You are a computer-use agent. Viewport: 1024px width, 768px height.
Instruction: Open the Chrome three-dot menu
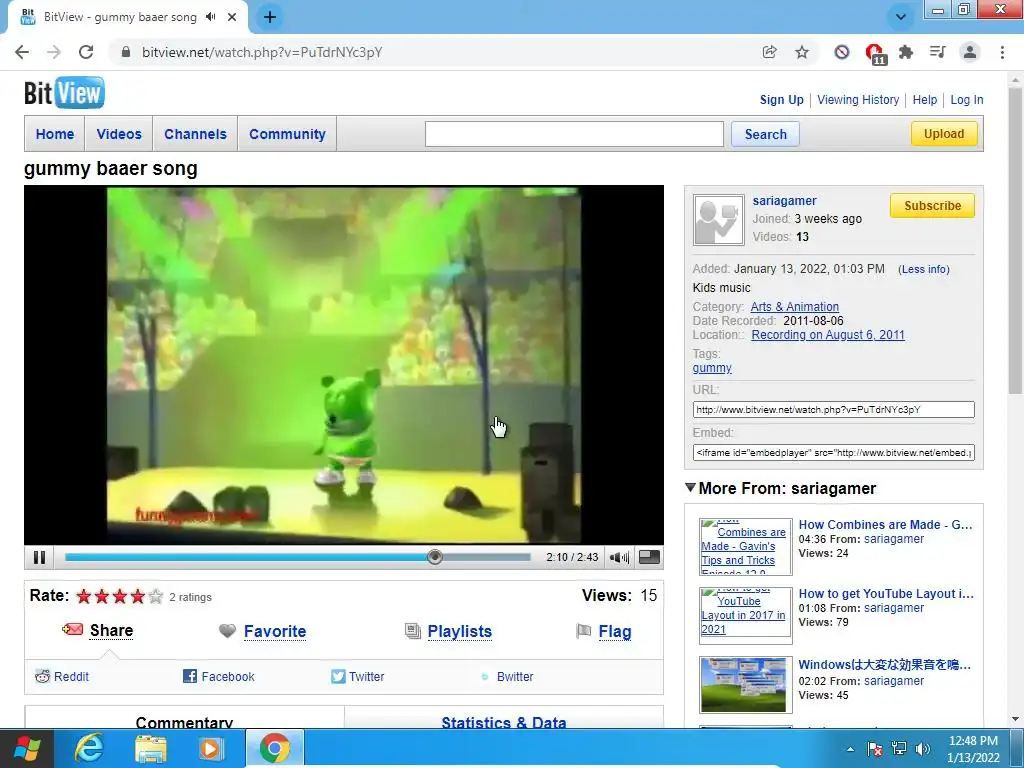1002,52
